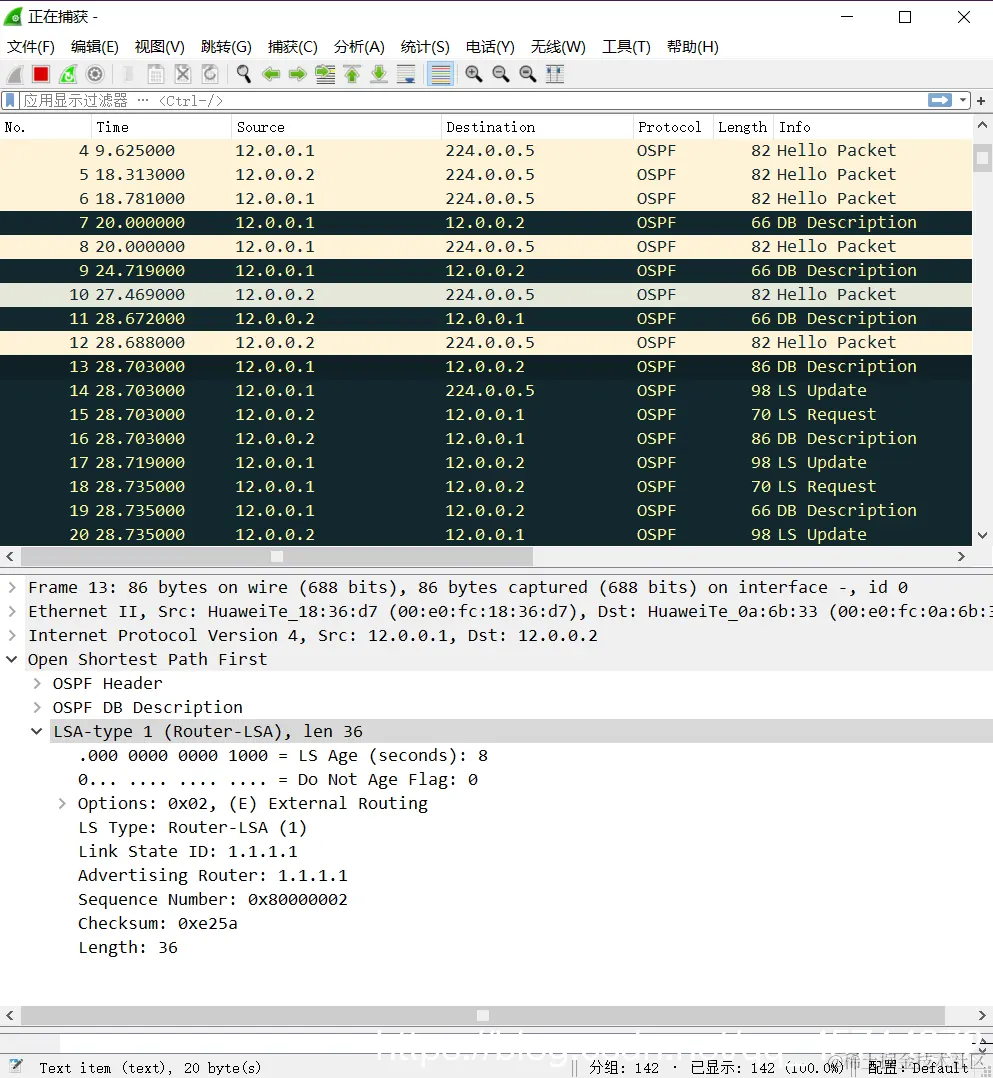Open the 无线(W) menu
Screen dimensions: 993x1078
coord(558,47)
